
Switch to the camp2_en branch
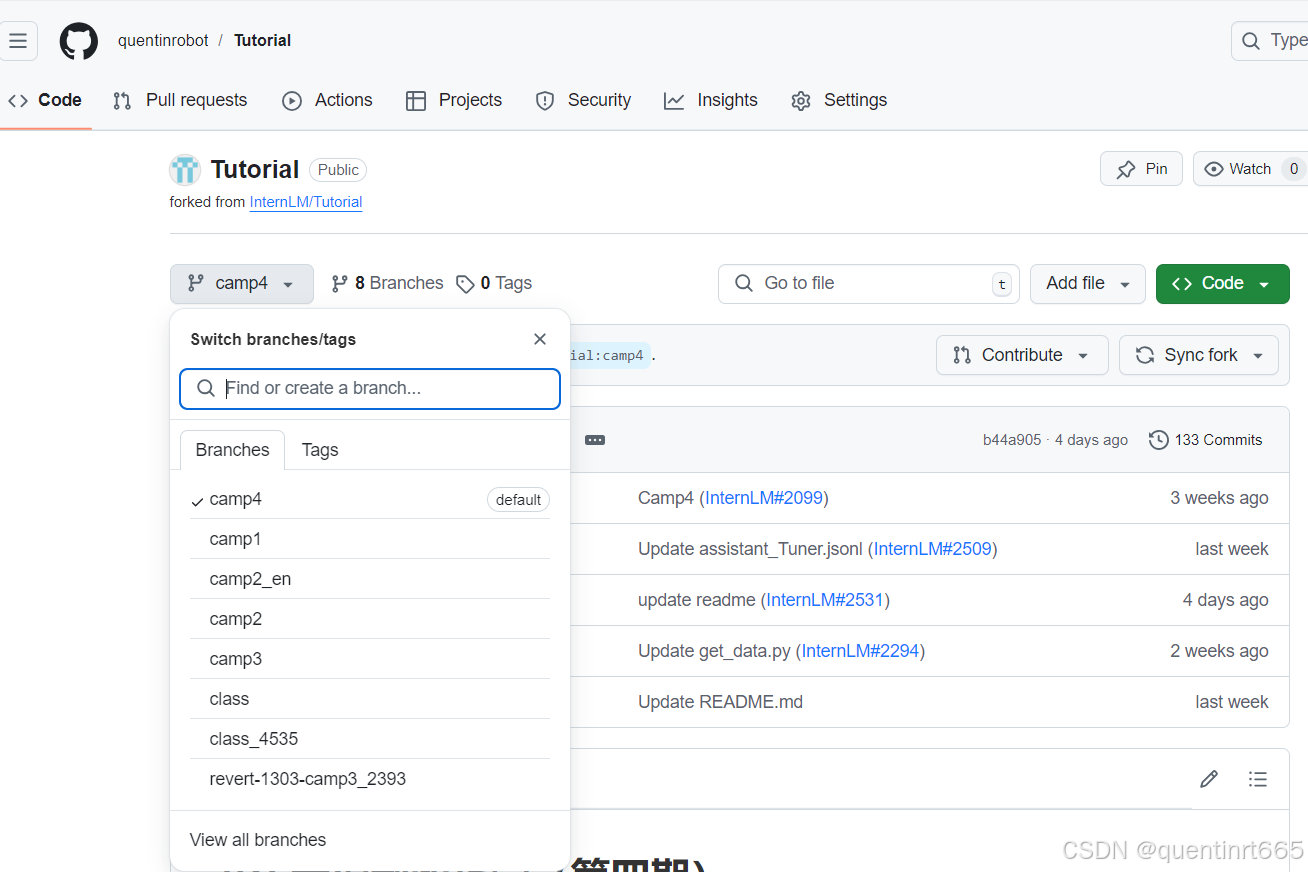click(370, 579)
